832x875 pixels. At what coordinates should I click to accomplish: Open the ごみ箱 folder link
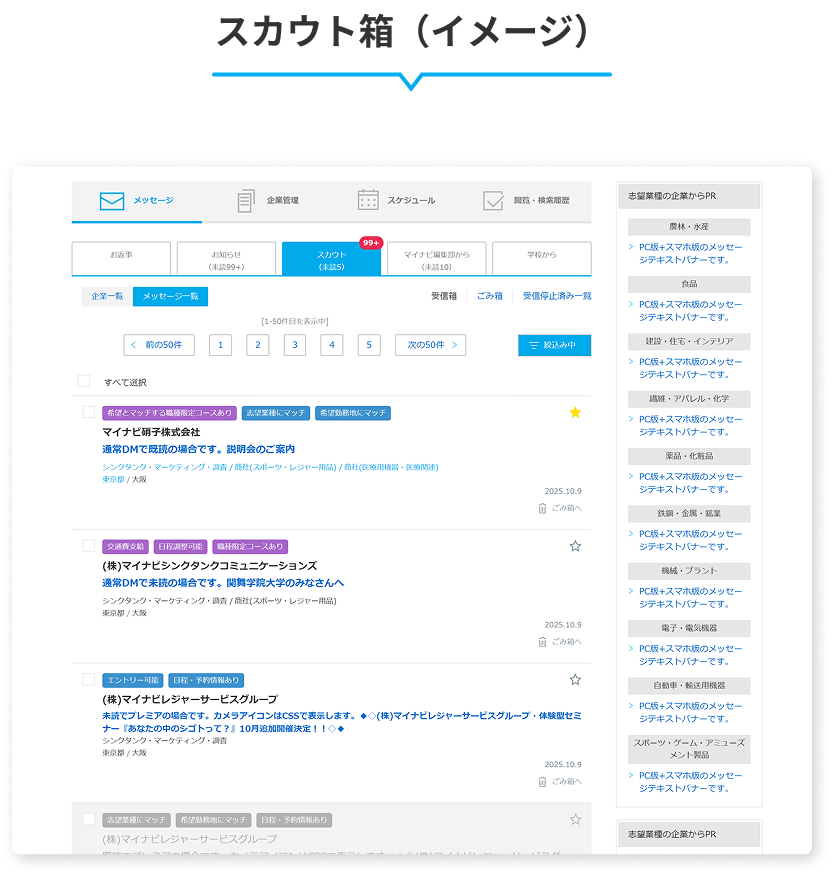[489, 296]
